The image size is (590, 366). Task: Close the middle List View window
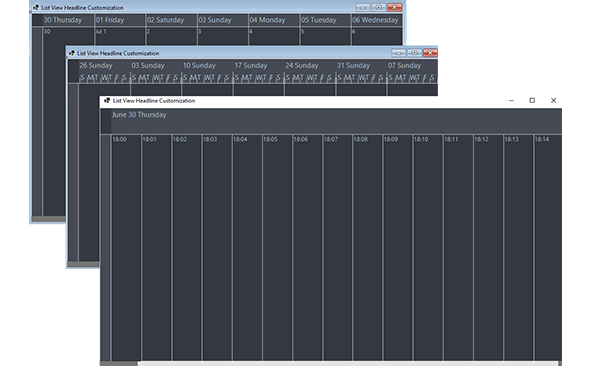(430, 53)
